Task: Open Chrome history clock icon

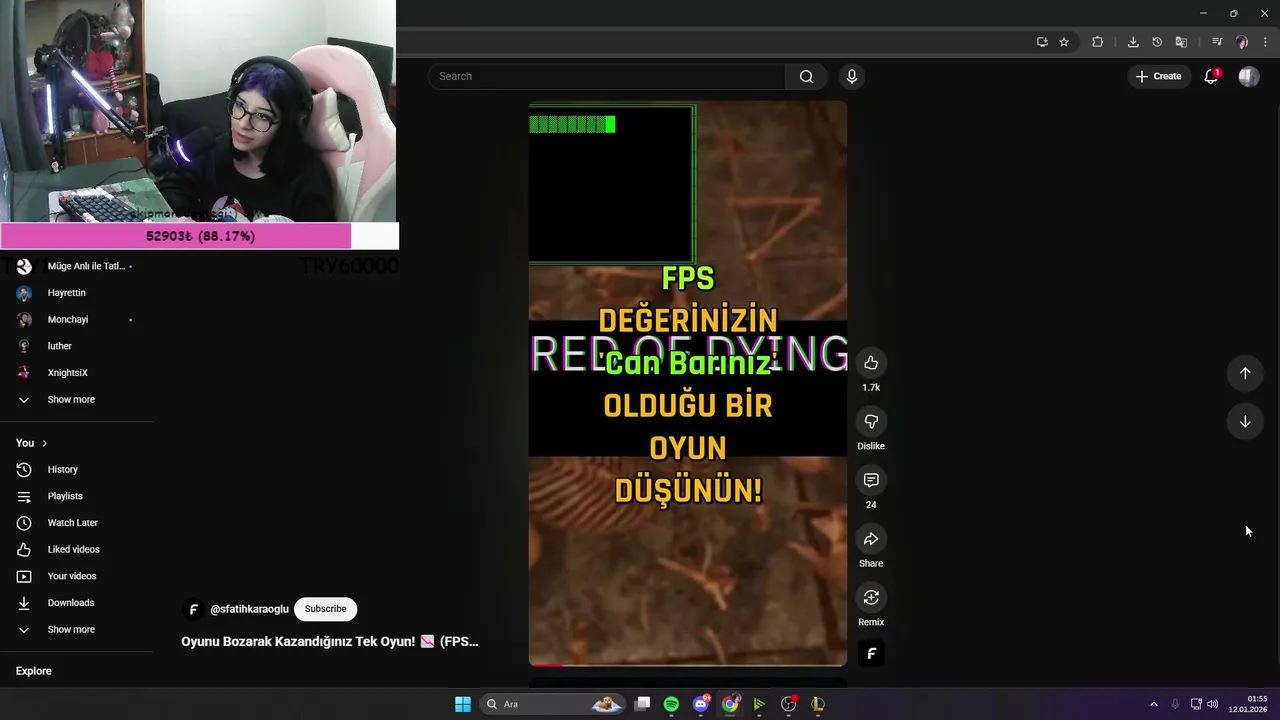Action: (1157, 42)
